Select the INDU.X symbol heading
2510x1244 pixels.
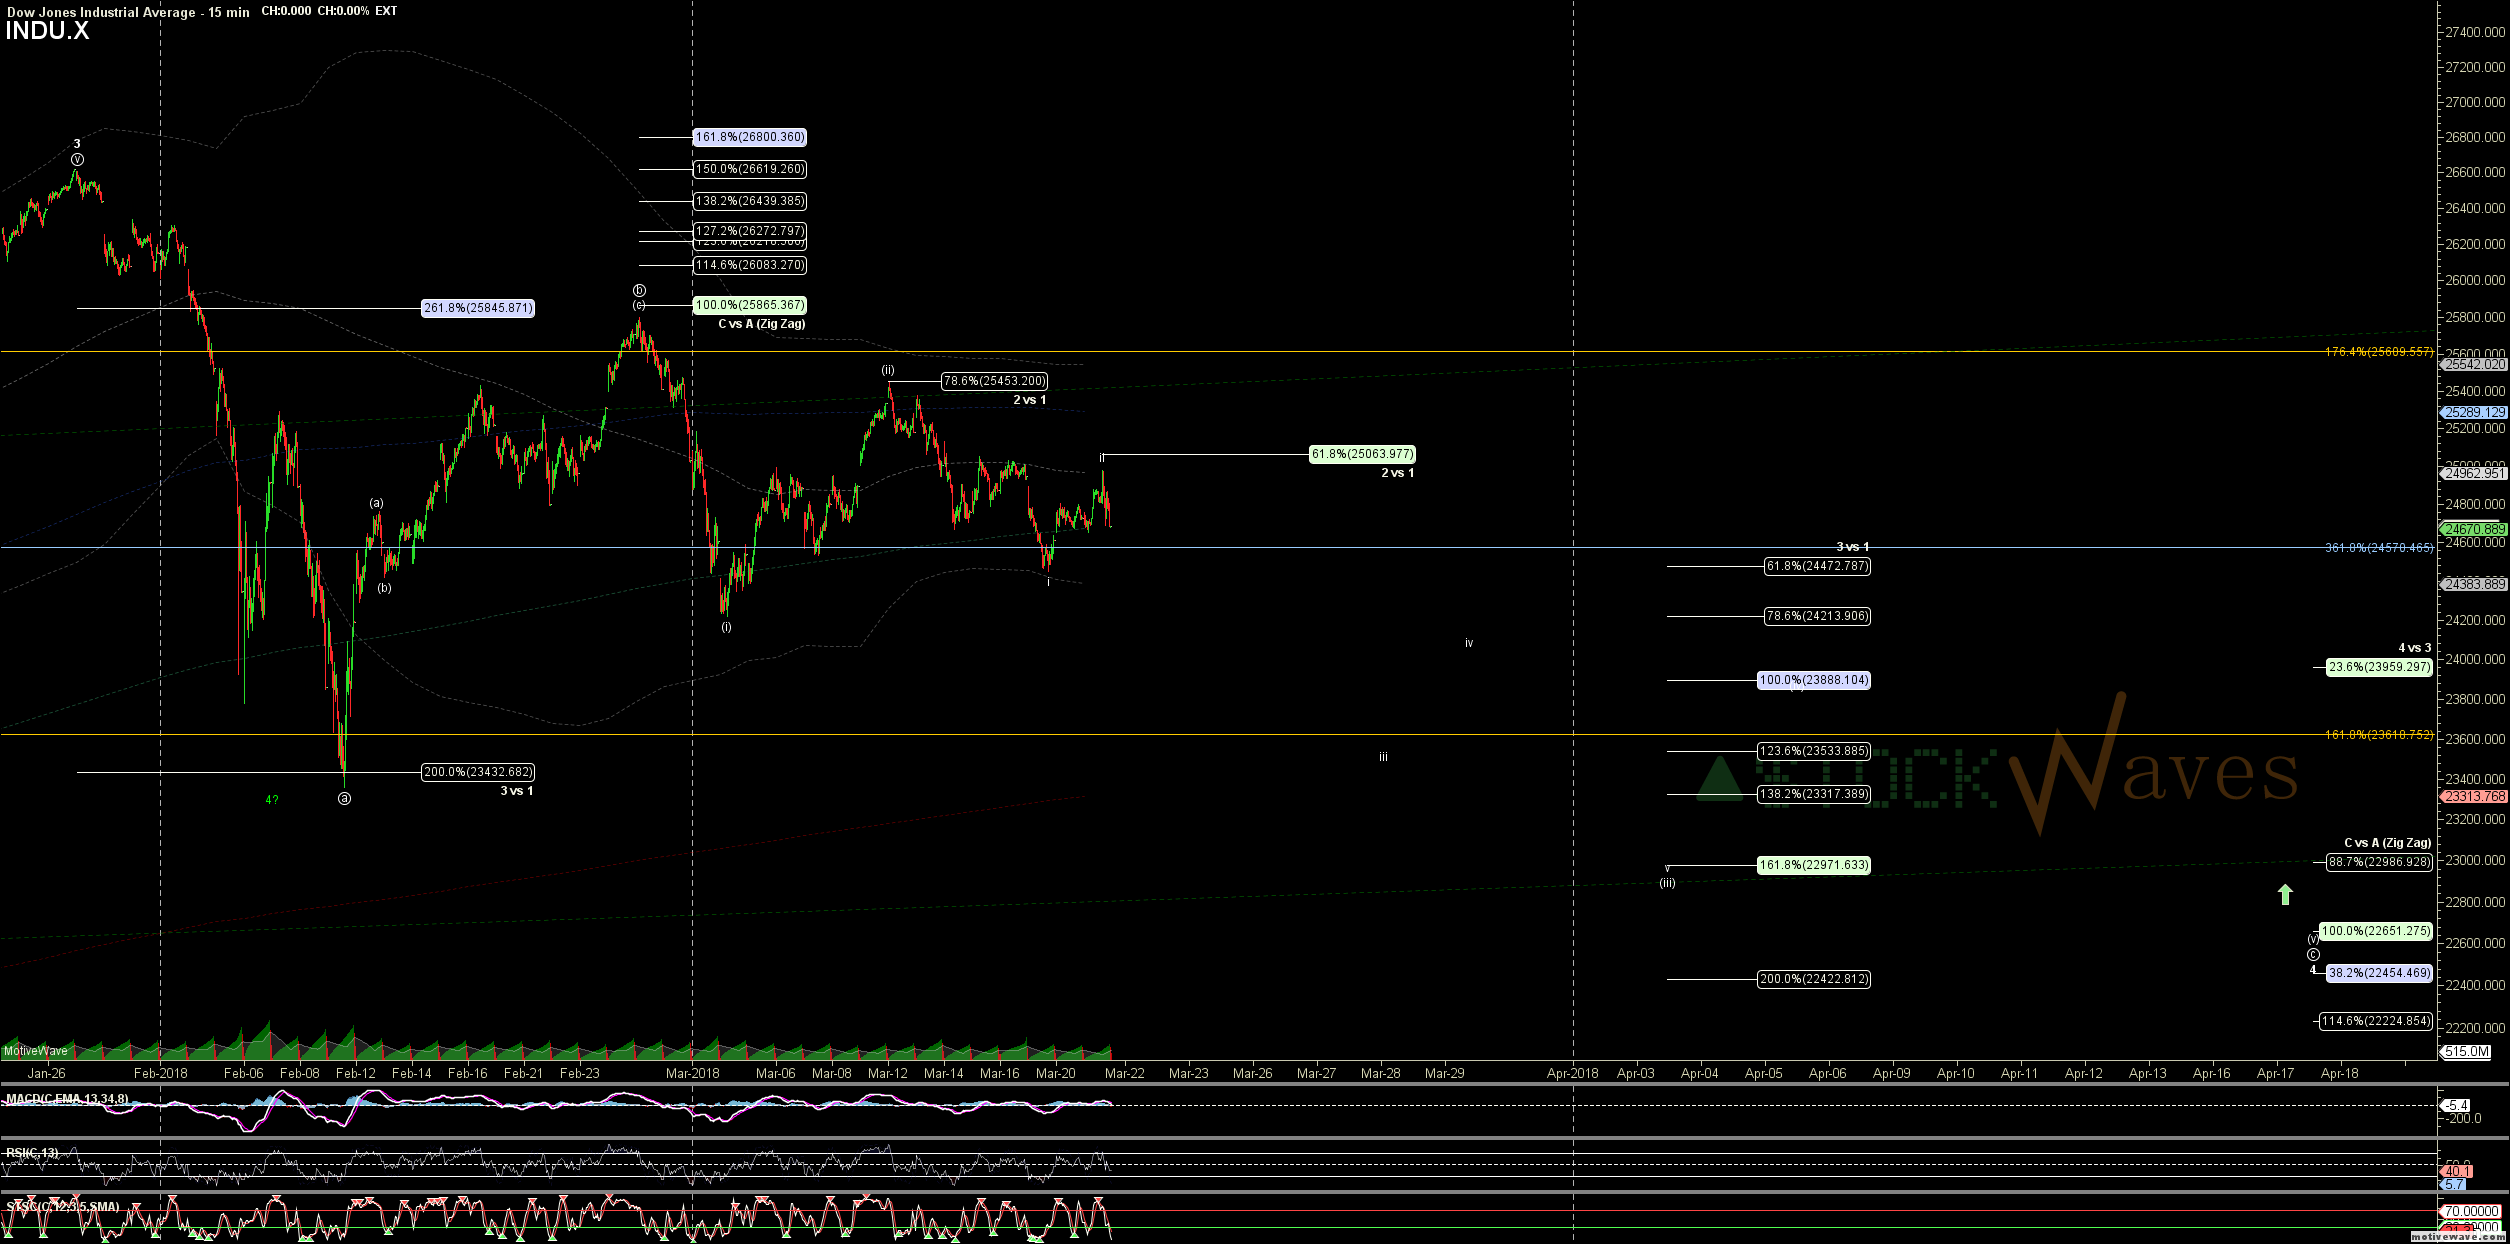(x=47, y=31)
